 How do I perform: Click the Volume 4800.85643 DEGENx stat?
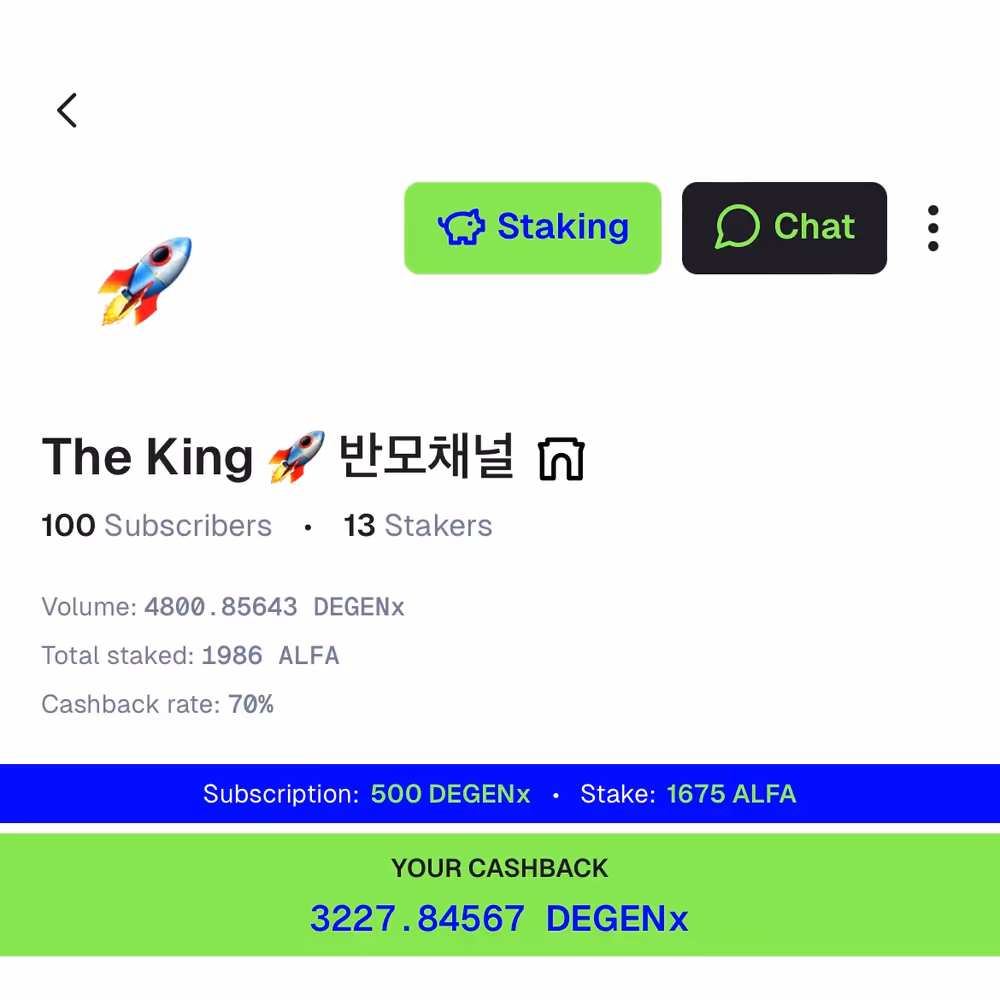pyautogui.click(x=223, y=607)
